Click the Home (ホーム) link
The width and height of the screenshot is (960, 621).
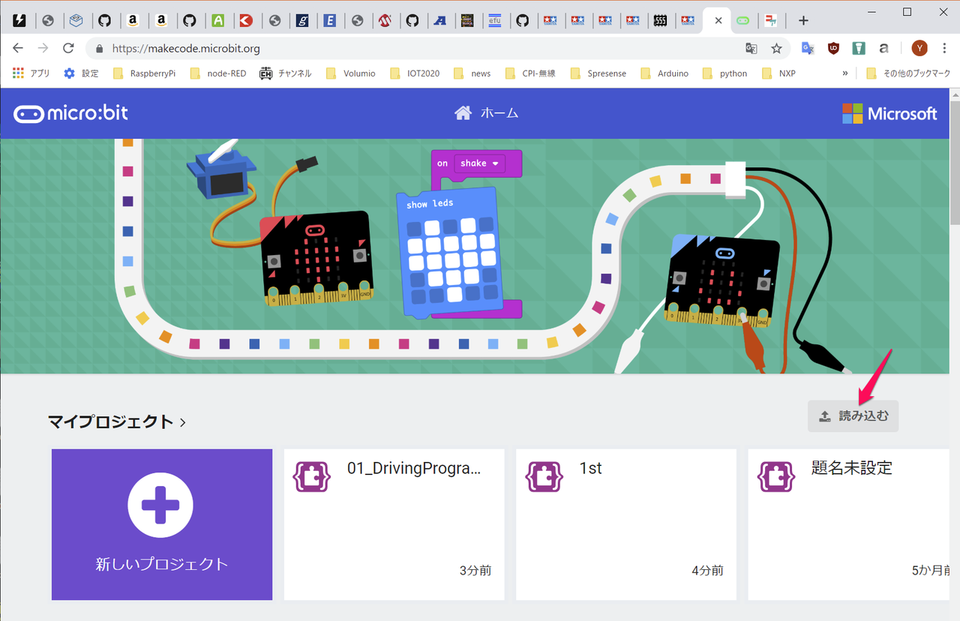(x=487, y=113)
